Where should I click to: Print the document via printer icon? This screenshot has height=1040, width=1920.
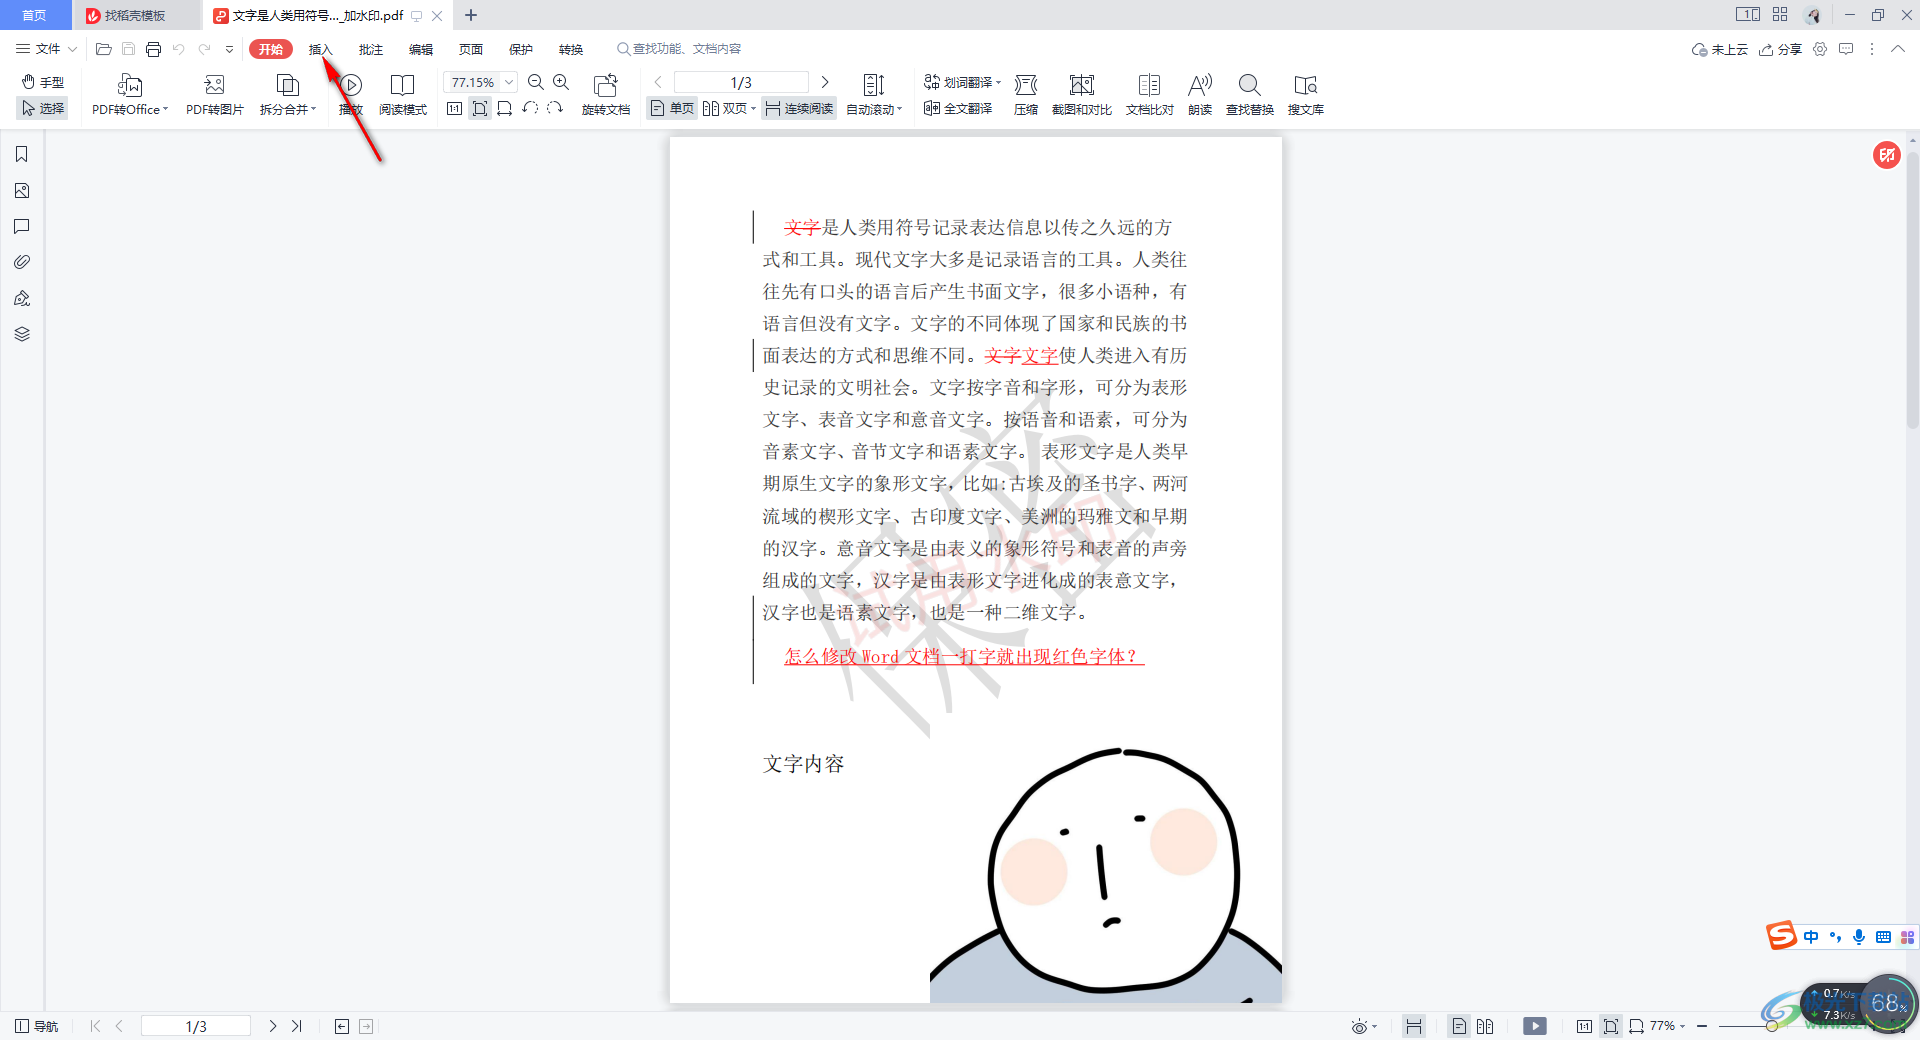point(153,49)
